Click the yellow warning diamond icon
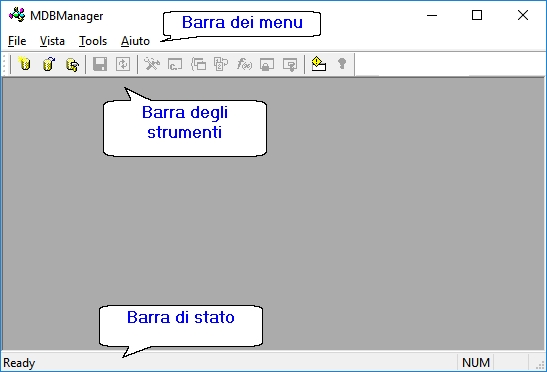The width and height of the screenshot is (547, 372). point(319,64)
